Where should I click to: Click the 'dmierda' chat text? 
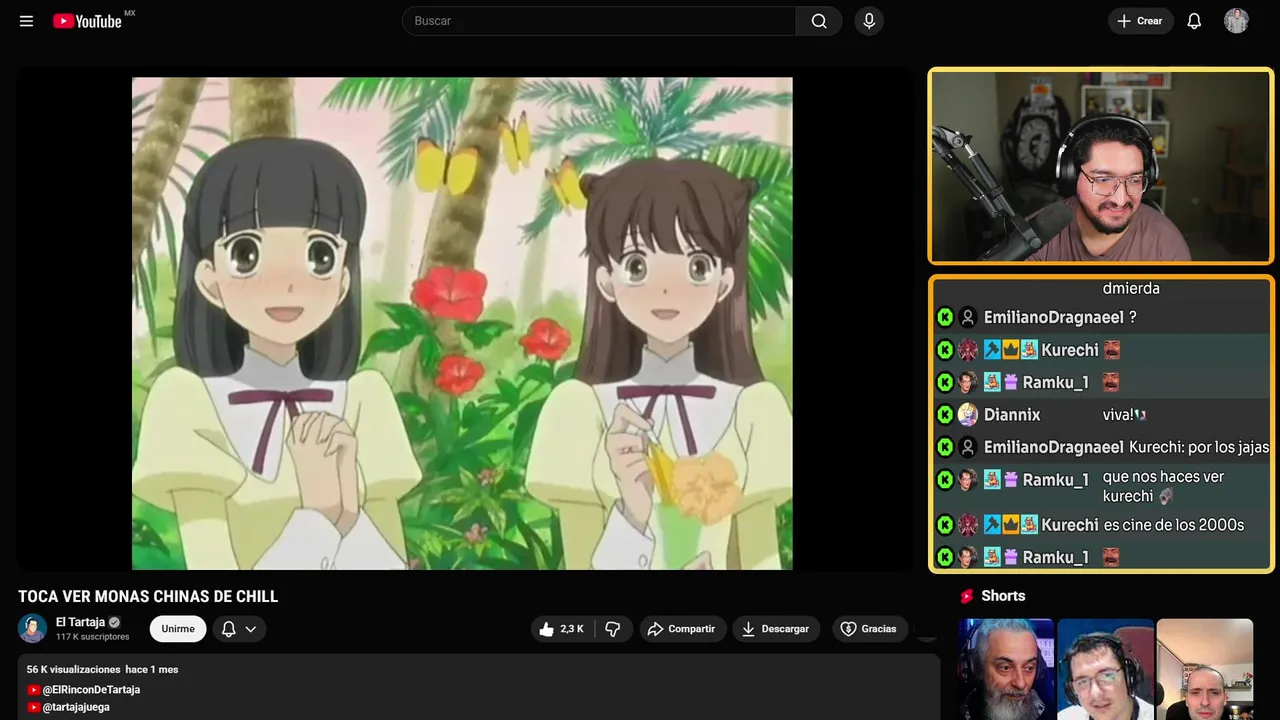click(x=1131, y=288)
